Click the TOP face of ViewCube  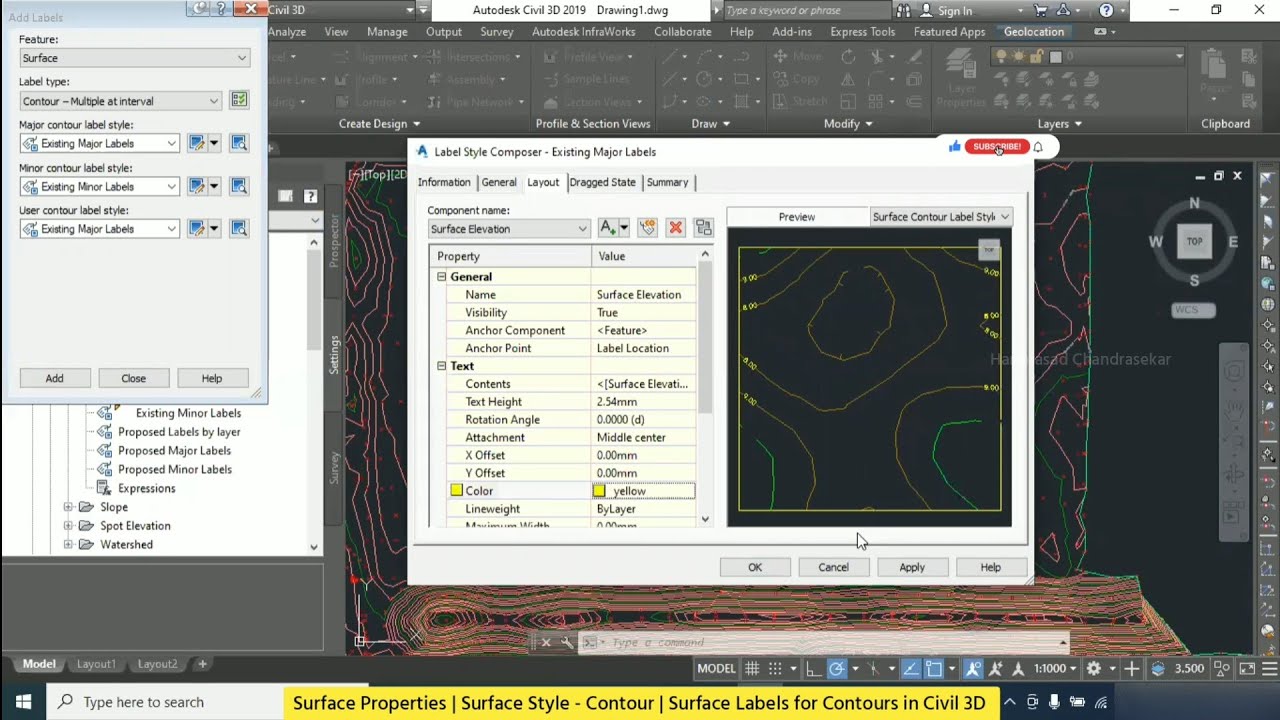[x=1194, y=241]
